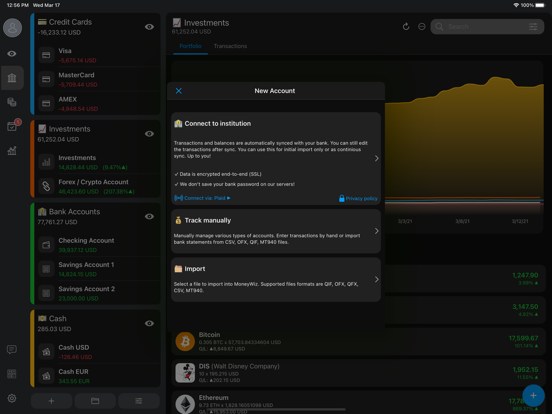Select the Import title

coord(195,269)
